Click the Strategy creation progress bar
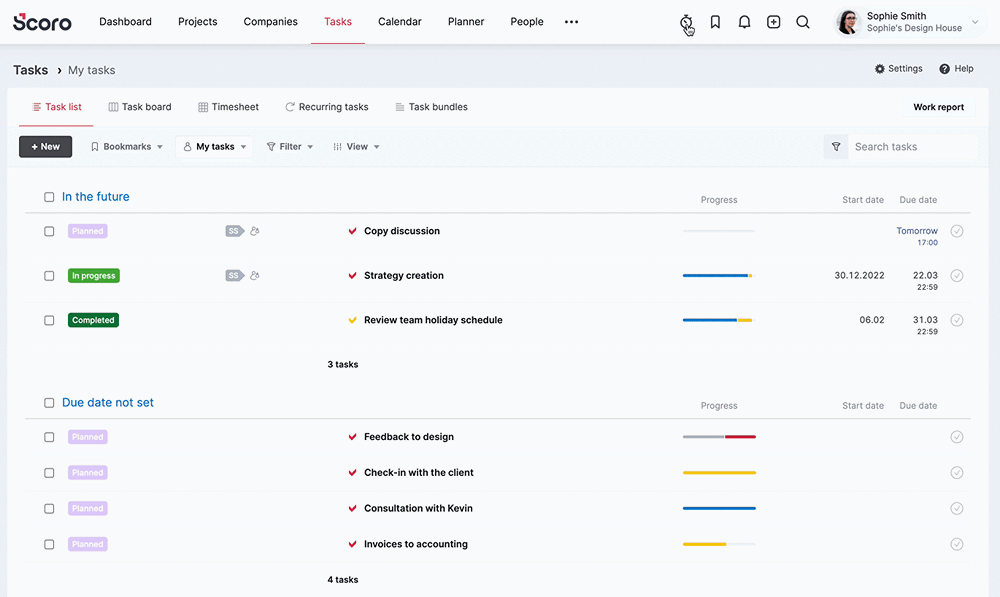This screenshot has height=597, width=1000. point(719,276)
